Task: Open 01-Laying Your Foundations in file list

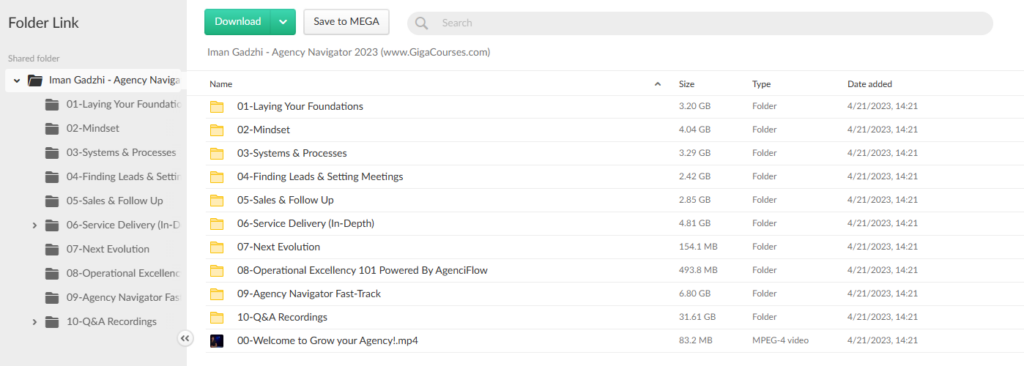Action: (300, 107)
